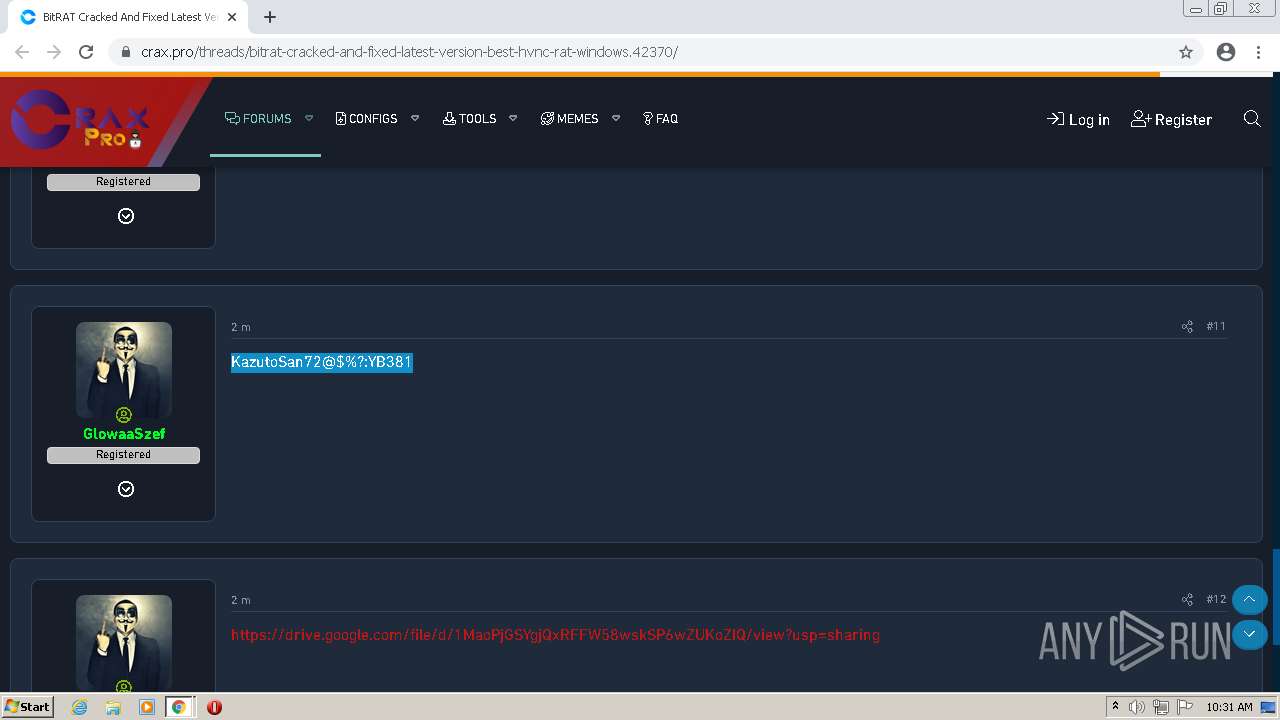The image size is (1280, 720).
Task: Open Windows Explorer folder in taskbar
Action: (113, 707)
